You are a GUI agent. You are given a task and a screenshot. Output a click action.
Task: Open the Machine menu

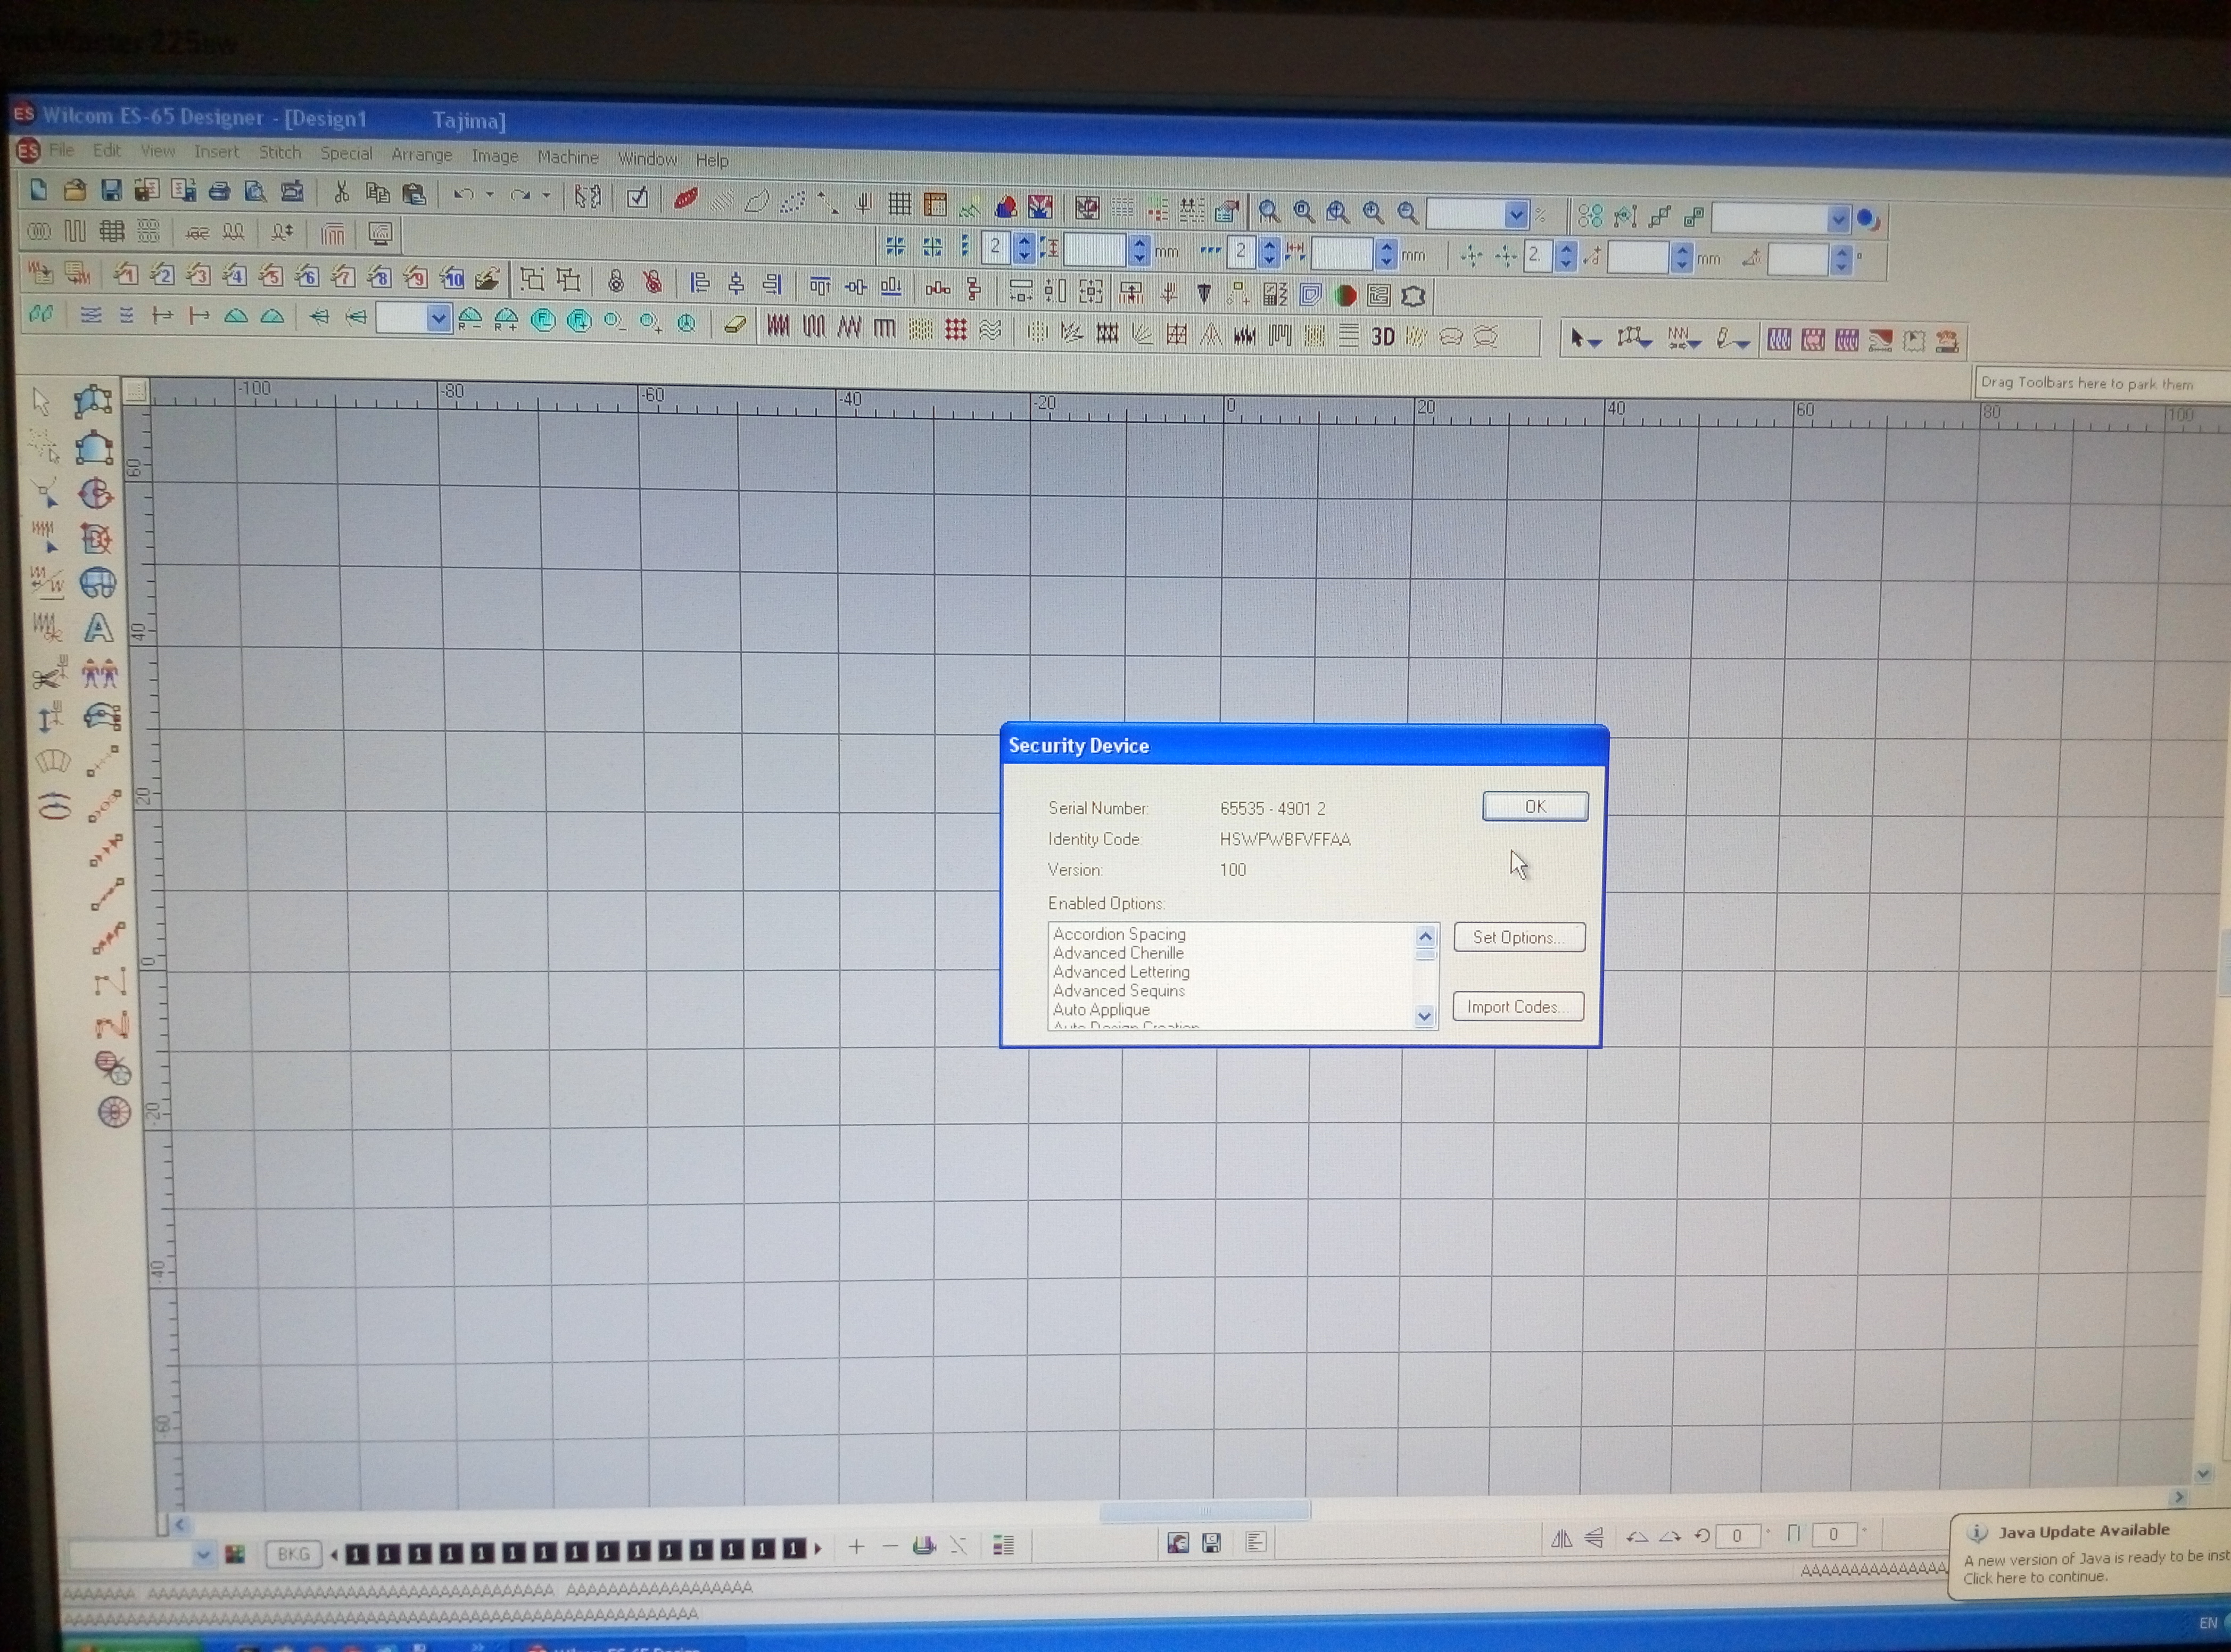pyautogui.click(x=567, y=157)
